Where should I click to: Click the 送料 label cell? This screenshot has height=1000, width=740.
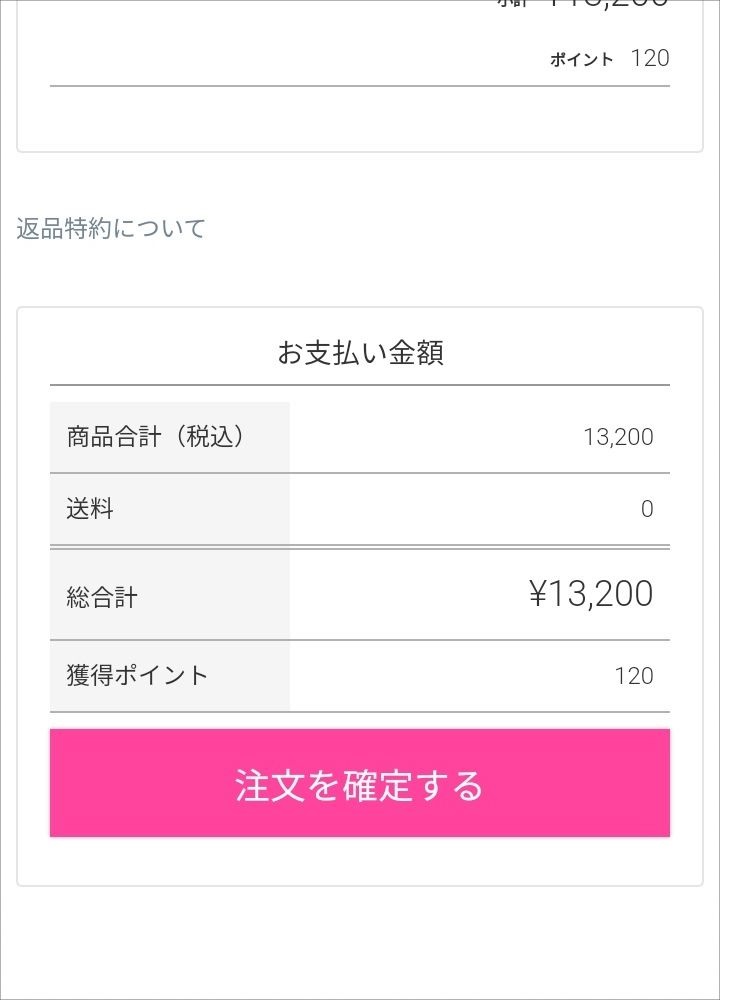91,509
